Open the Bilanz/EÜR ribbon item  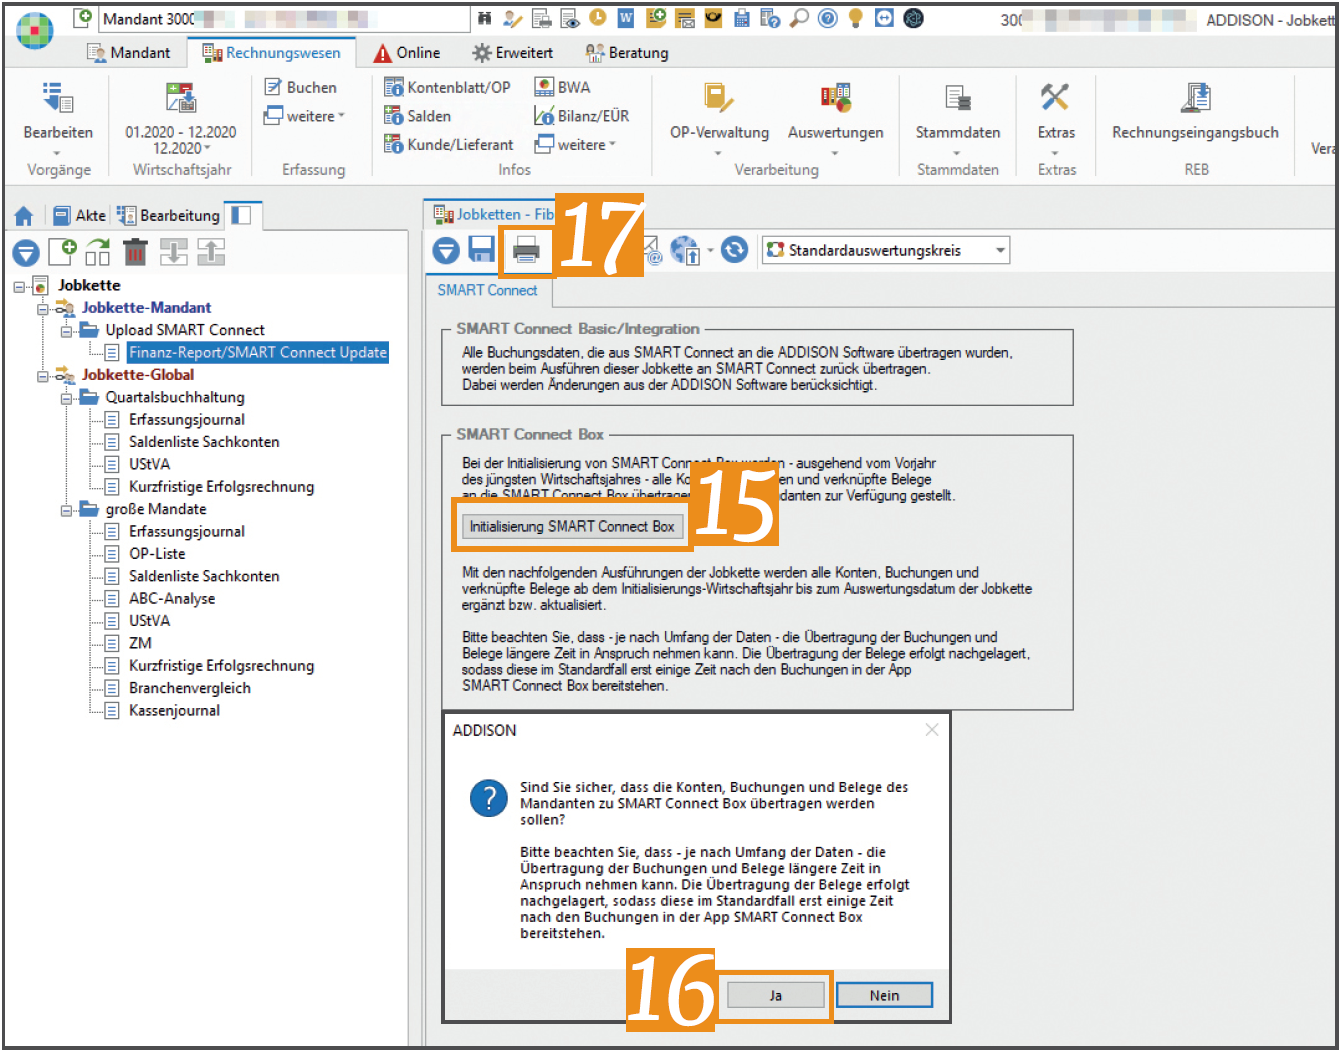(582, 116)
